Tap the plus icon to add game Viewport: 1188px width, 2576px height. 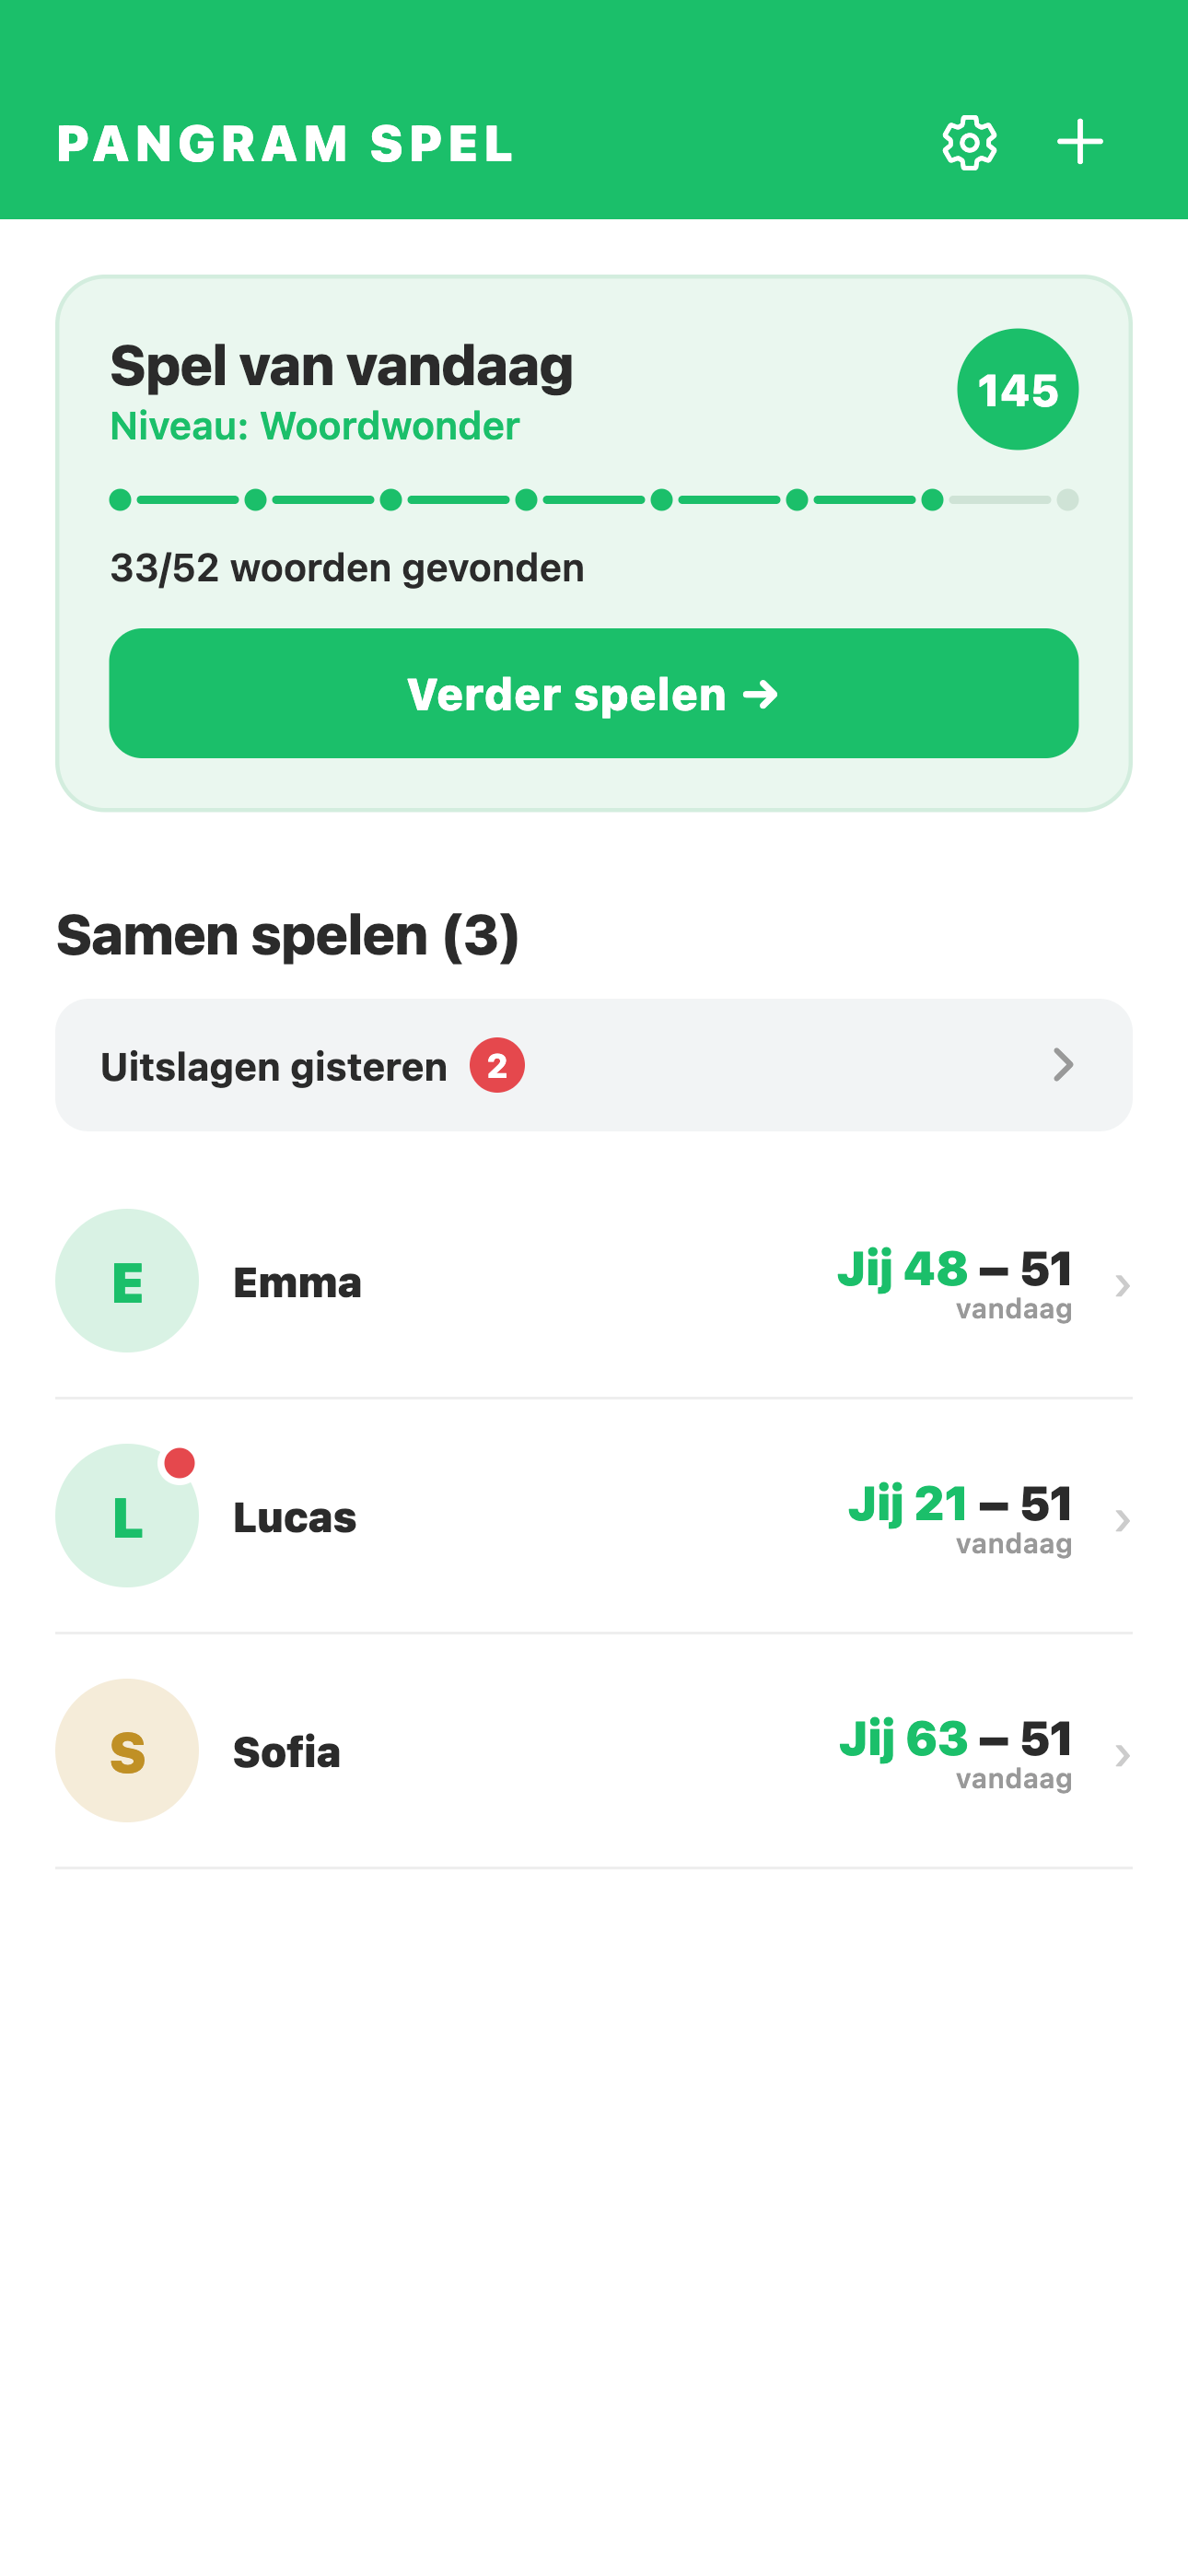coord(1080,142)
